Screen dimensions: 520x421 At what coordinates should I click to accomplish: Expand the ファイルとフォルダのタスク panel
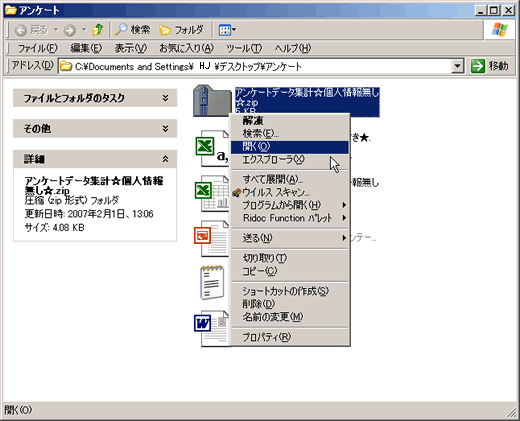(95, 98)
